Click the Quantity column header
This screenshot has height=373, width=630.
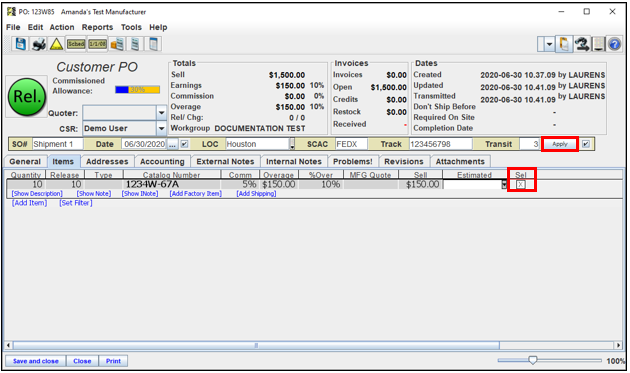(x=26, y=175)
